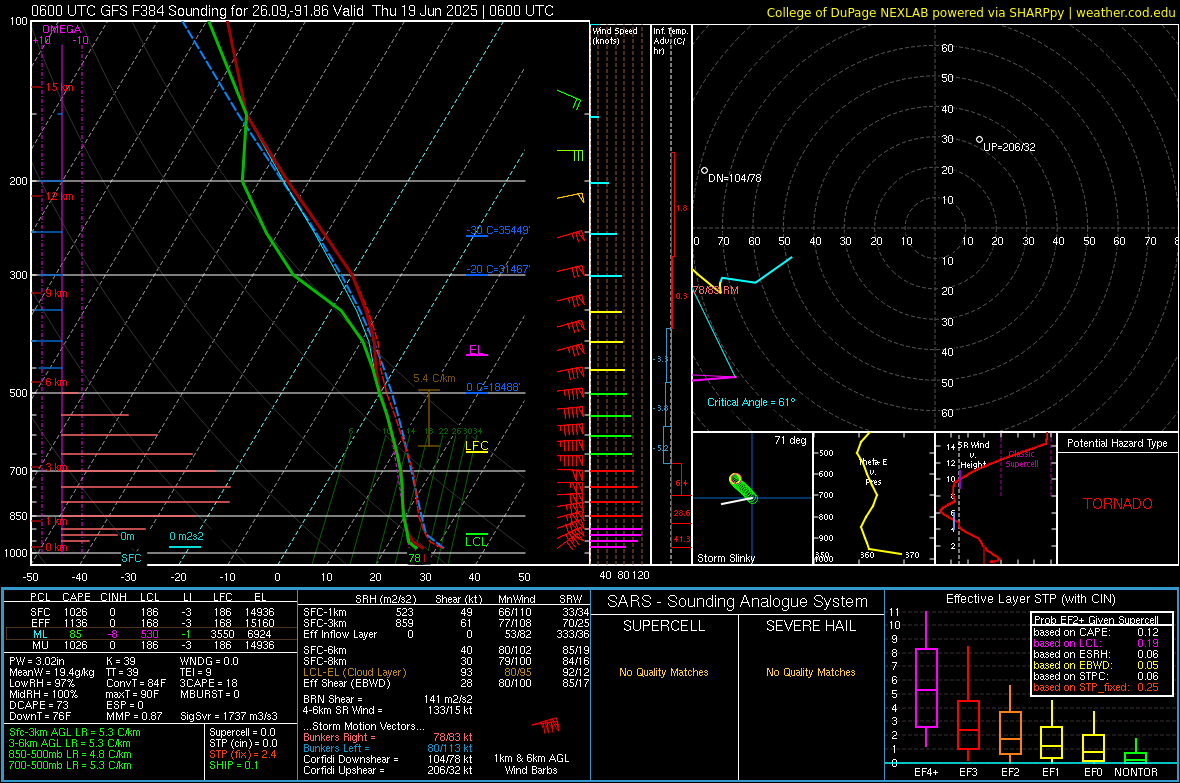1180x783 pixels.
Task: Click the CINH column header
Action: pyautogui.click(x=114, y=597)
